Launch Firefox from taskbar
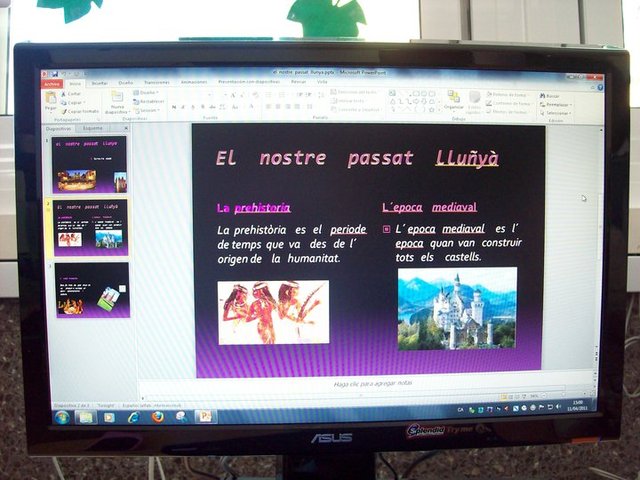This screenshot has width=640, height=480. (x=157, y=417)
